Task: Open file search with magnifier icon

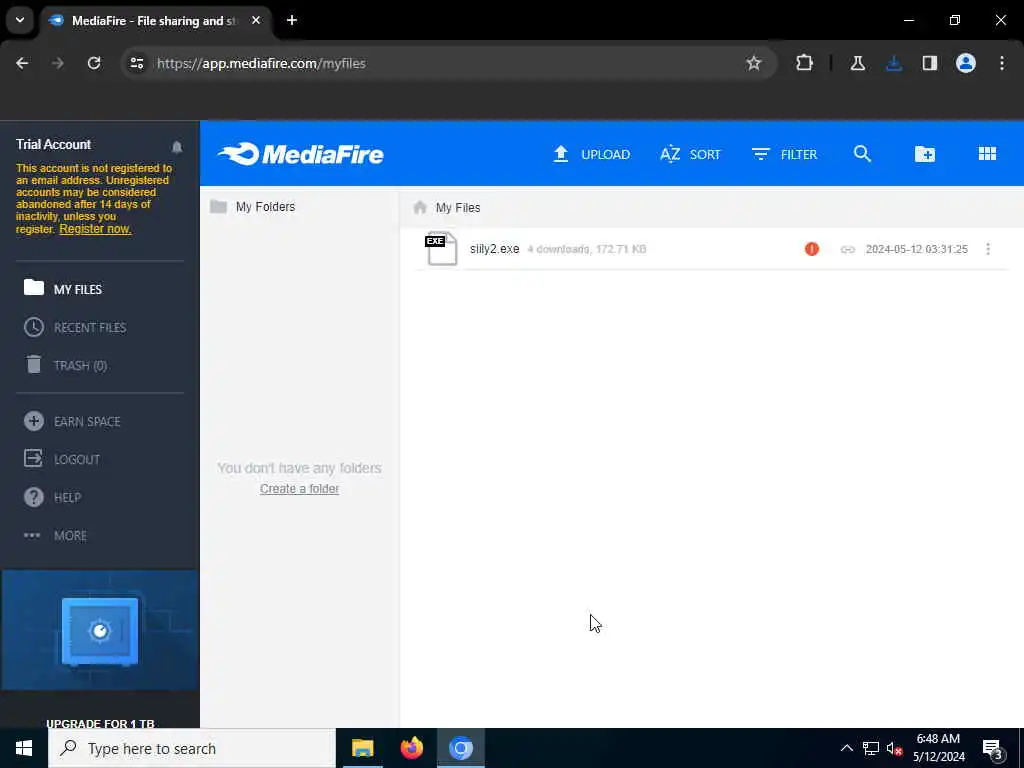Action: click(x=862, y=153)
